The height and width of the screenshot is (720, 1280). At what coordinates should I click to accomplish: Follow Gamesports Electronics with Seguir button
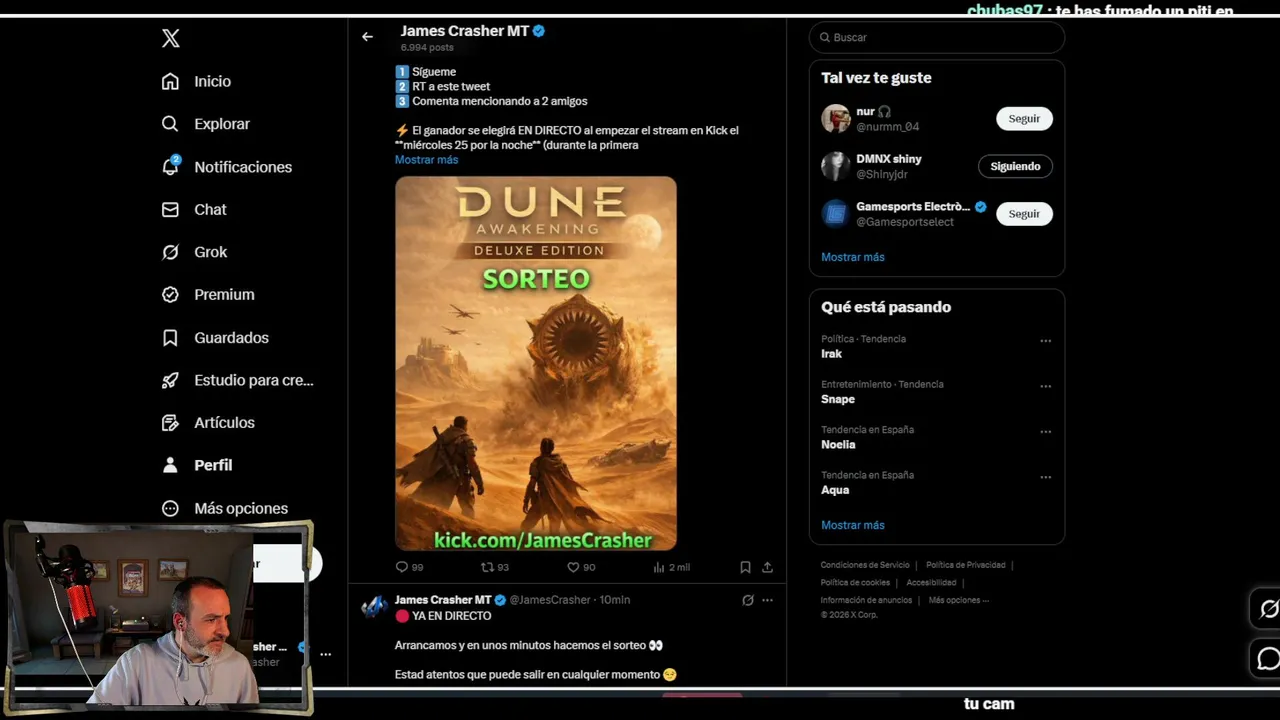point(1024,214)
